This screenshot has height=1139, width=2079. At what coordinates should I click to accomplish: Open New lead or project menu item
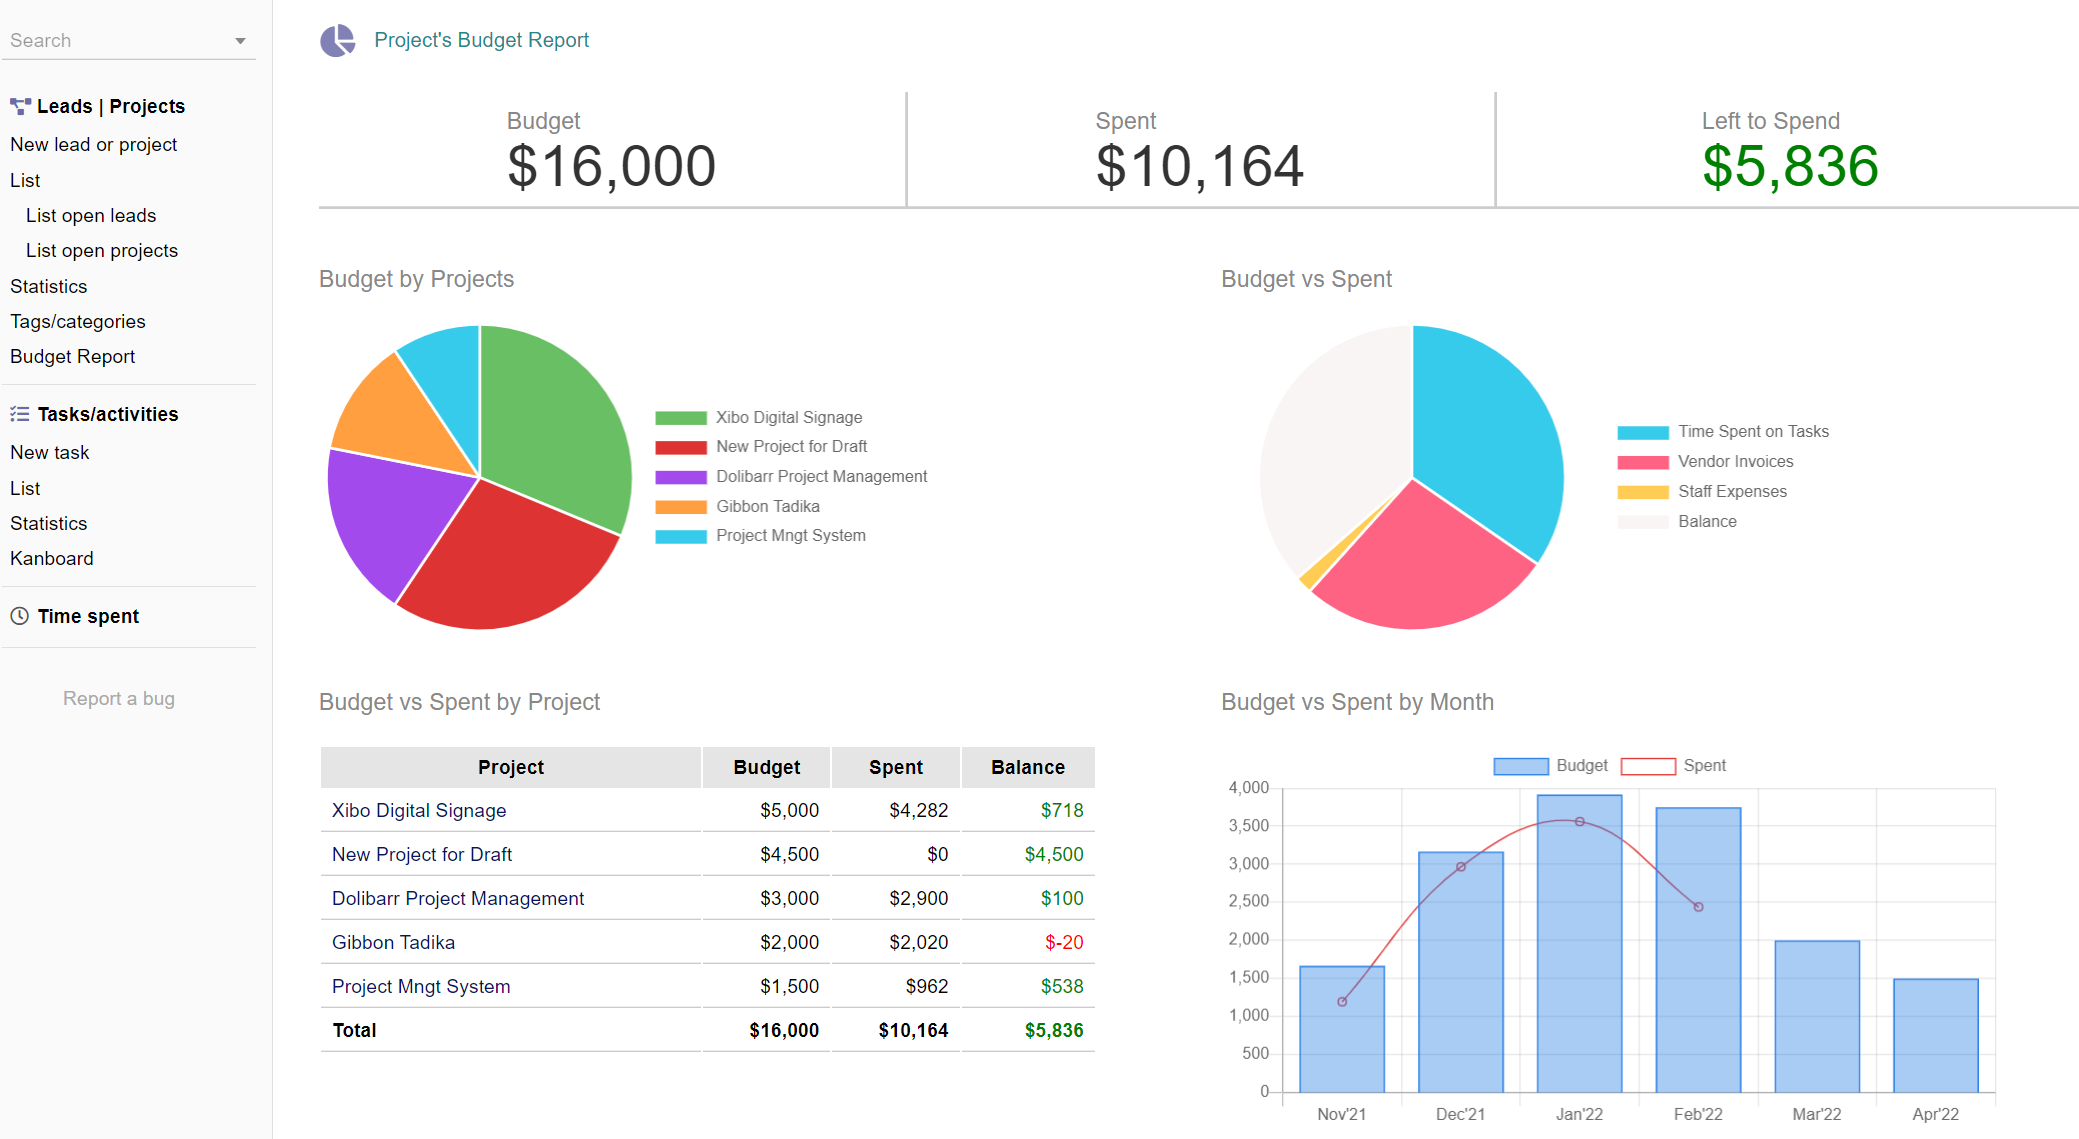[x=94, y=144]
